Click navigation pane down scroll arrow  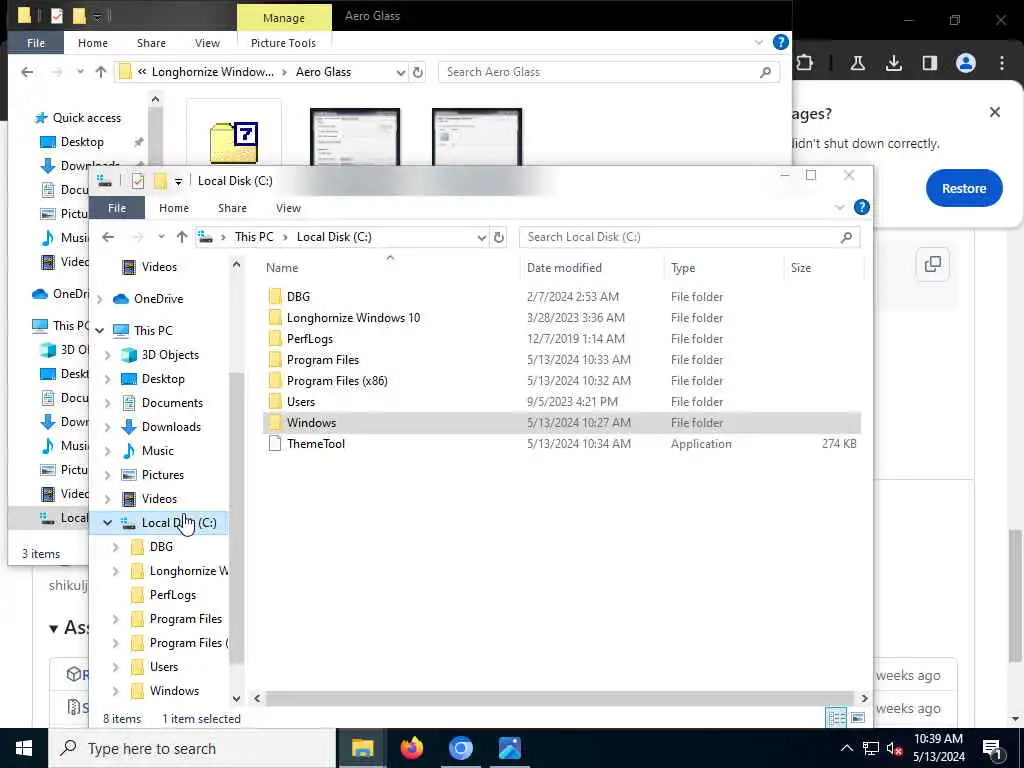[x=236, y=699]
